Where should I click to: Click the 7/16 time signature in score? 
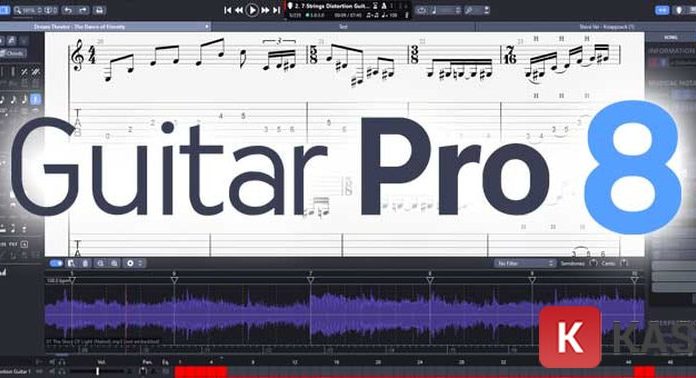[510, 56]
